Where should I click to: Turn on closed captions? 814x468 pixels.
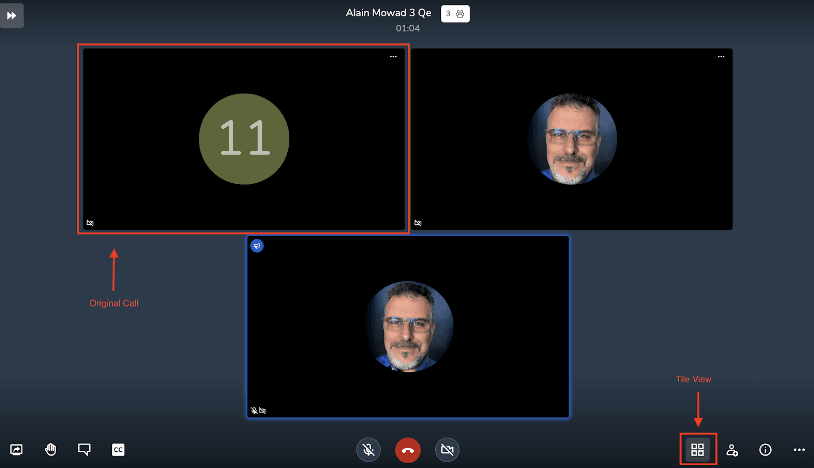coord(118,450)
